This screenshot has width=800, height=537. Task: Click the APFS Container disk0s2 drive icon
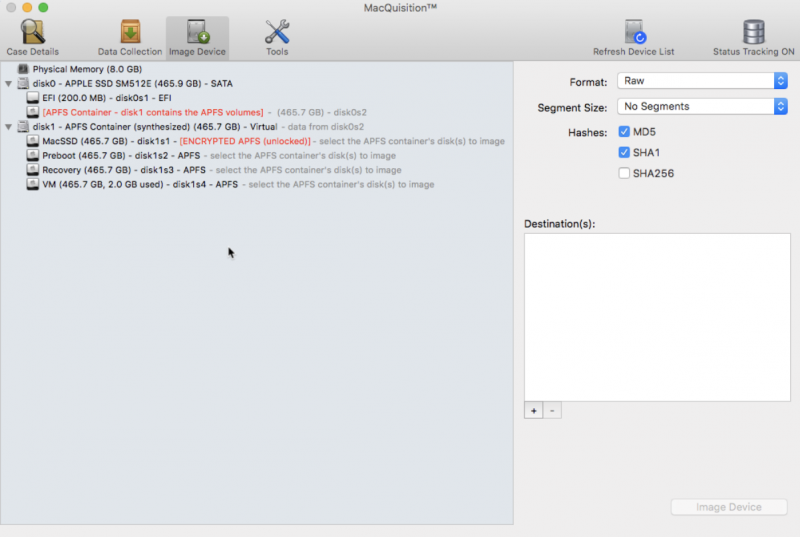coord(33,112)
